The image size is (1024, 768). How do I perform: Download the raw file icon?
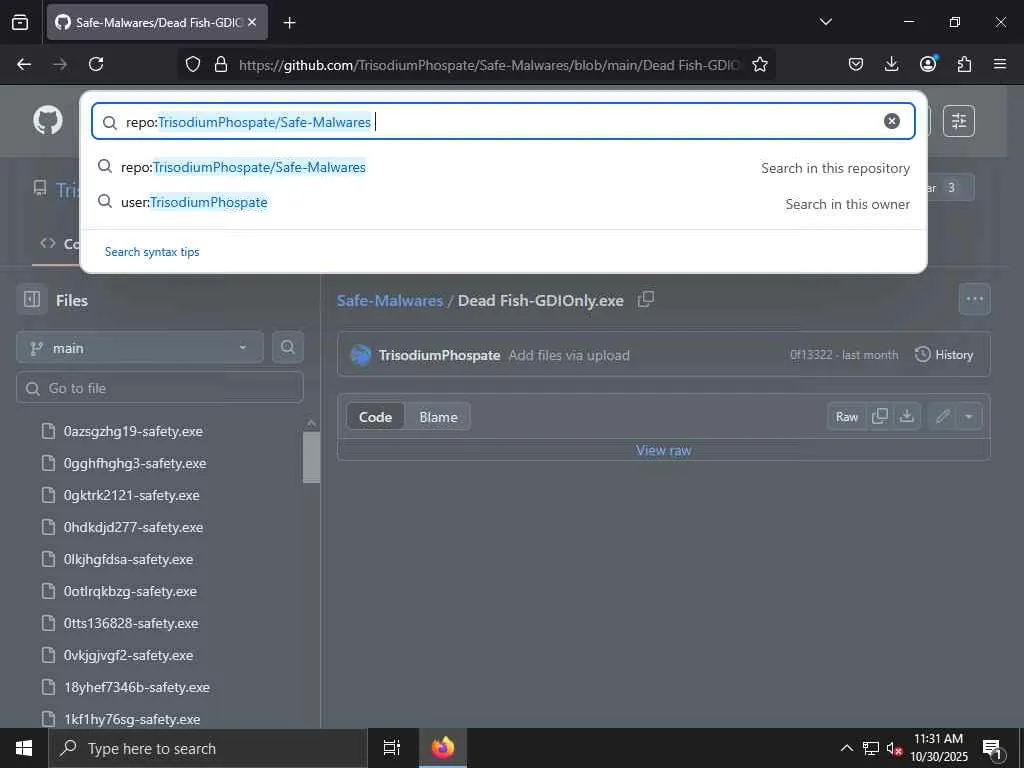[x=907, y=416]
